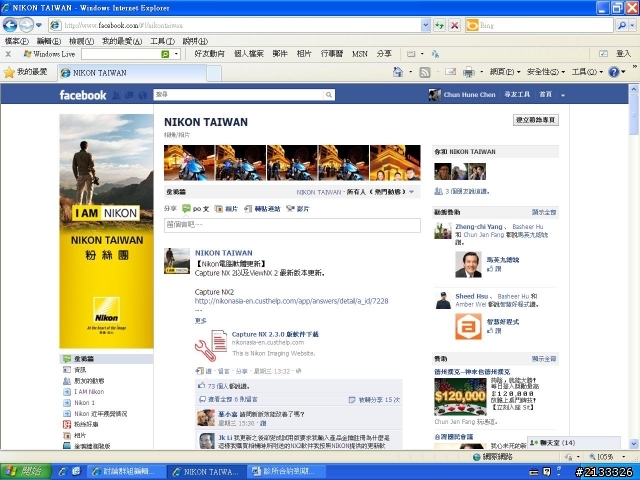Click the blue Help question mark icon
Image resolution: width=640 pixels, height=480 pixels.
(614, 72)
